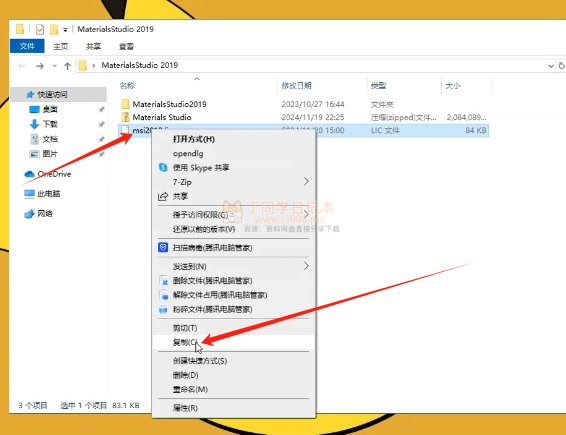Sort by the 修改日期 column header
The image size is (566, 435).
pyautogui.click(x=296, y=86)
